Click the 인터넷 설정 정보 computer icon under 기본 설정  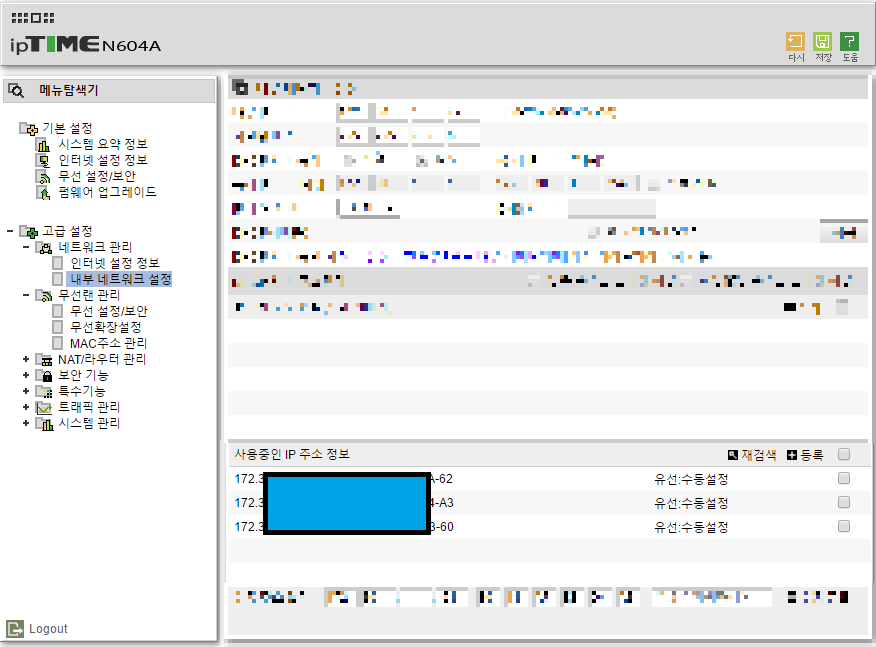[43, 161]
